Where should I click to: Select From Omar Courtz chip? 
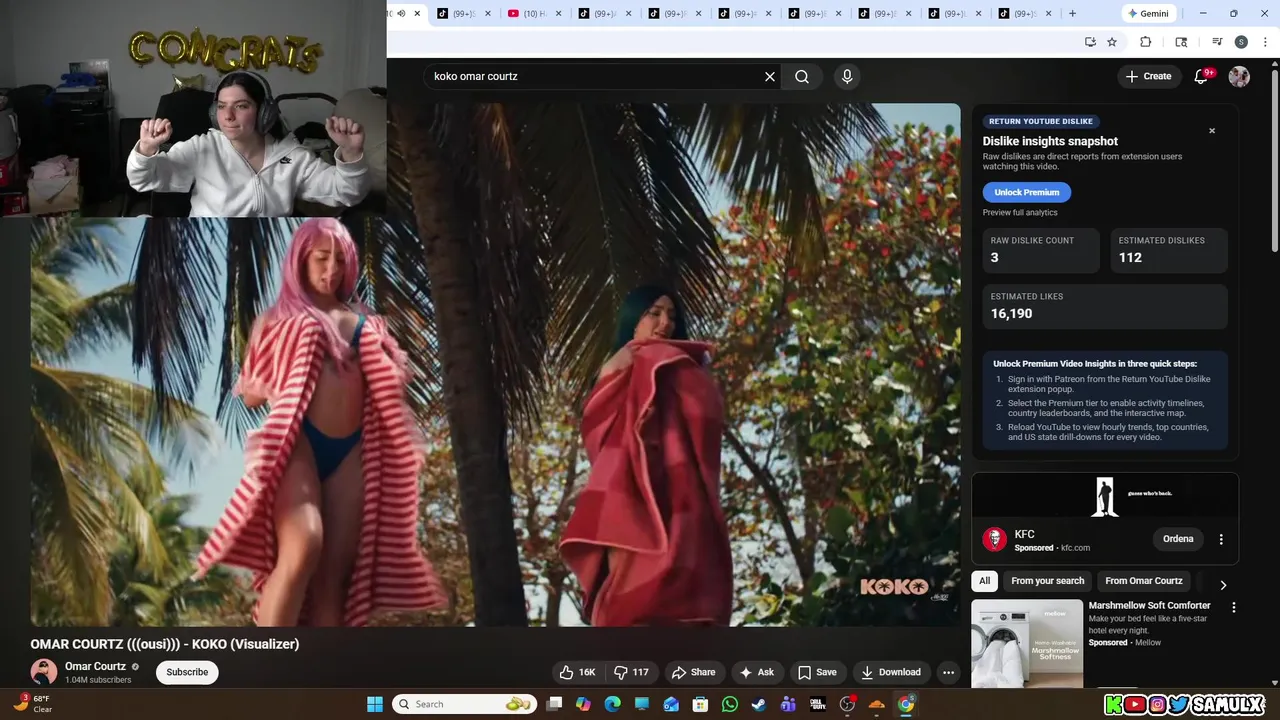(x=1143, y=581)
